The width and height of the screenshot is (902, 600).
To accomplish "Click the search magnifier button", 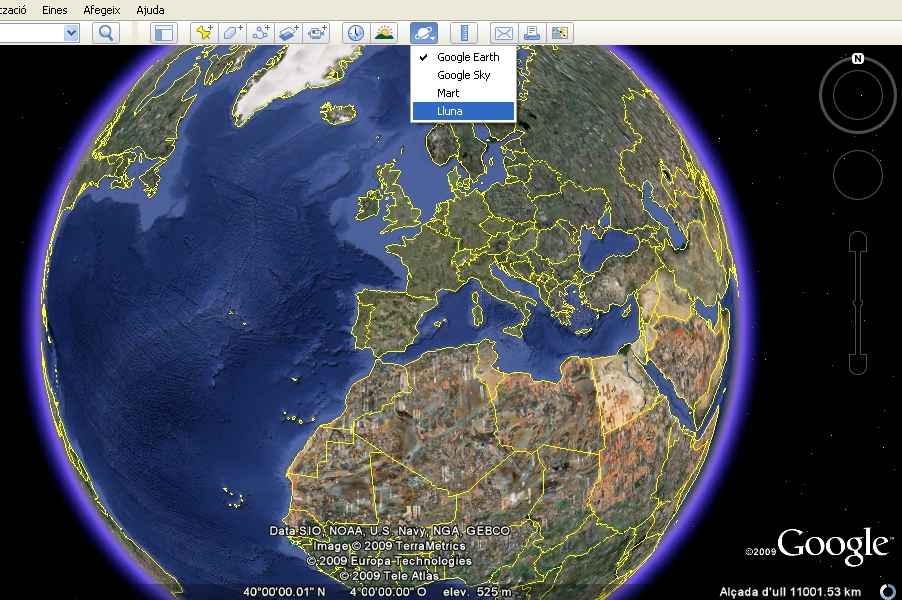I will pos(106,33).
